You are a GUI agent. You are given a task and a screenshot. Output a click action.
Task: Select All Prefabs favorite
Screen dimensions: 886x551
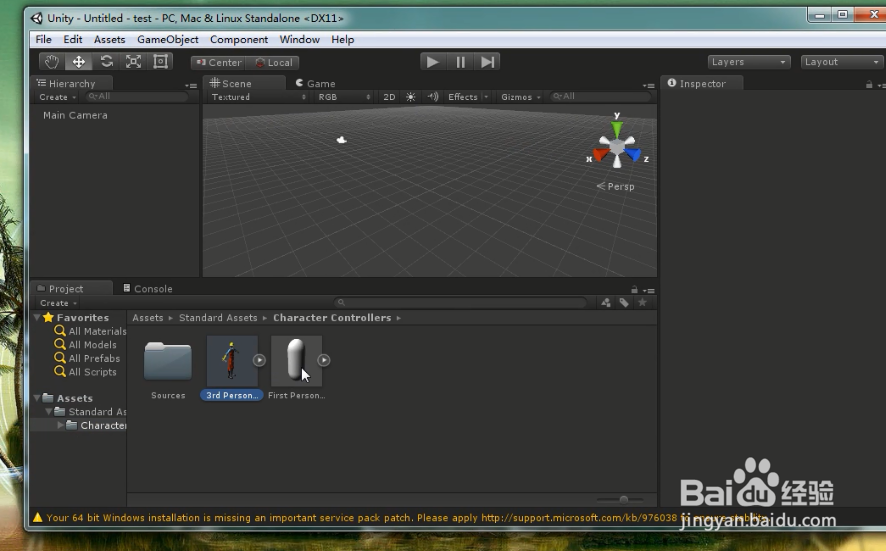(x=87, y=358)
